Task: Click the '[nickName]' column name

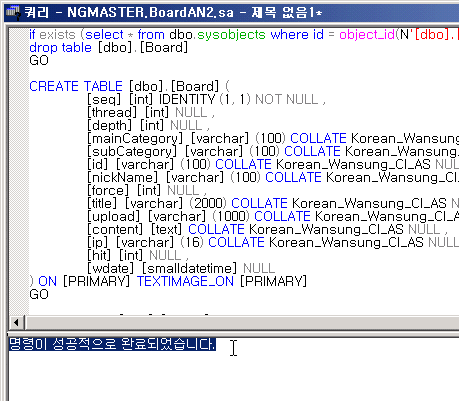Action: tap(122, 177)
